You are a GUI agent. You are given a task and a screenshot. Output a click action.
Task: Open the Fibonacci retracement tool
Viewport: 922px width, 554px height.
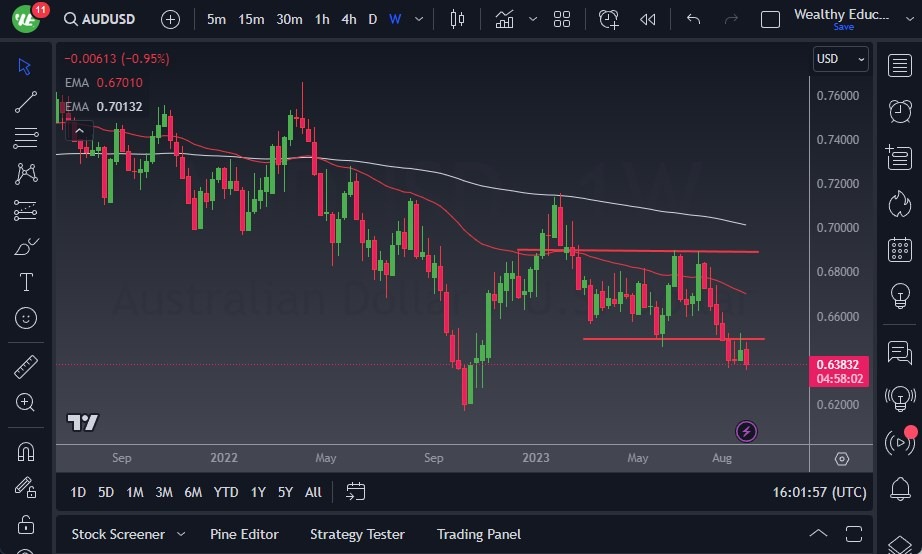(x=26, y=138)
